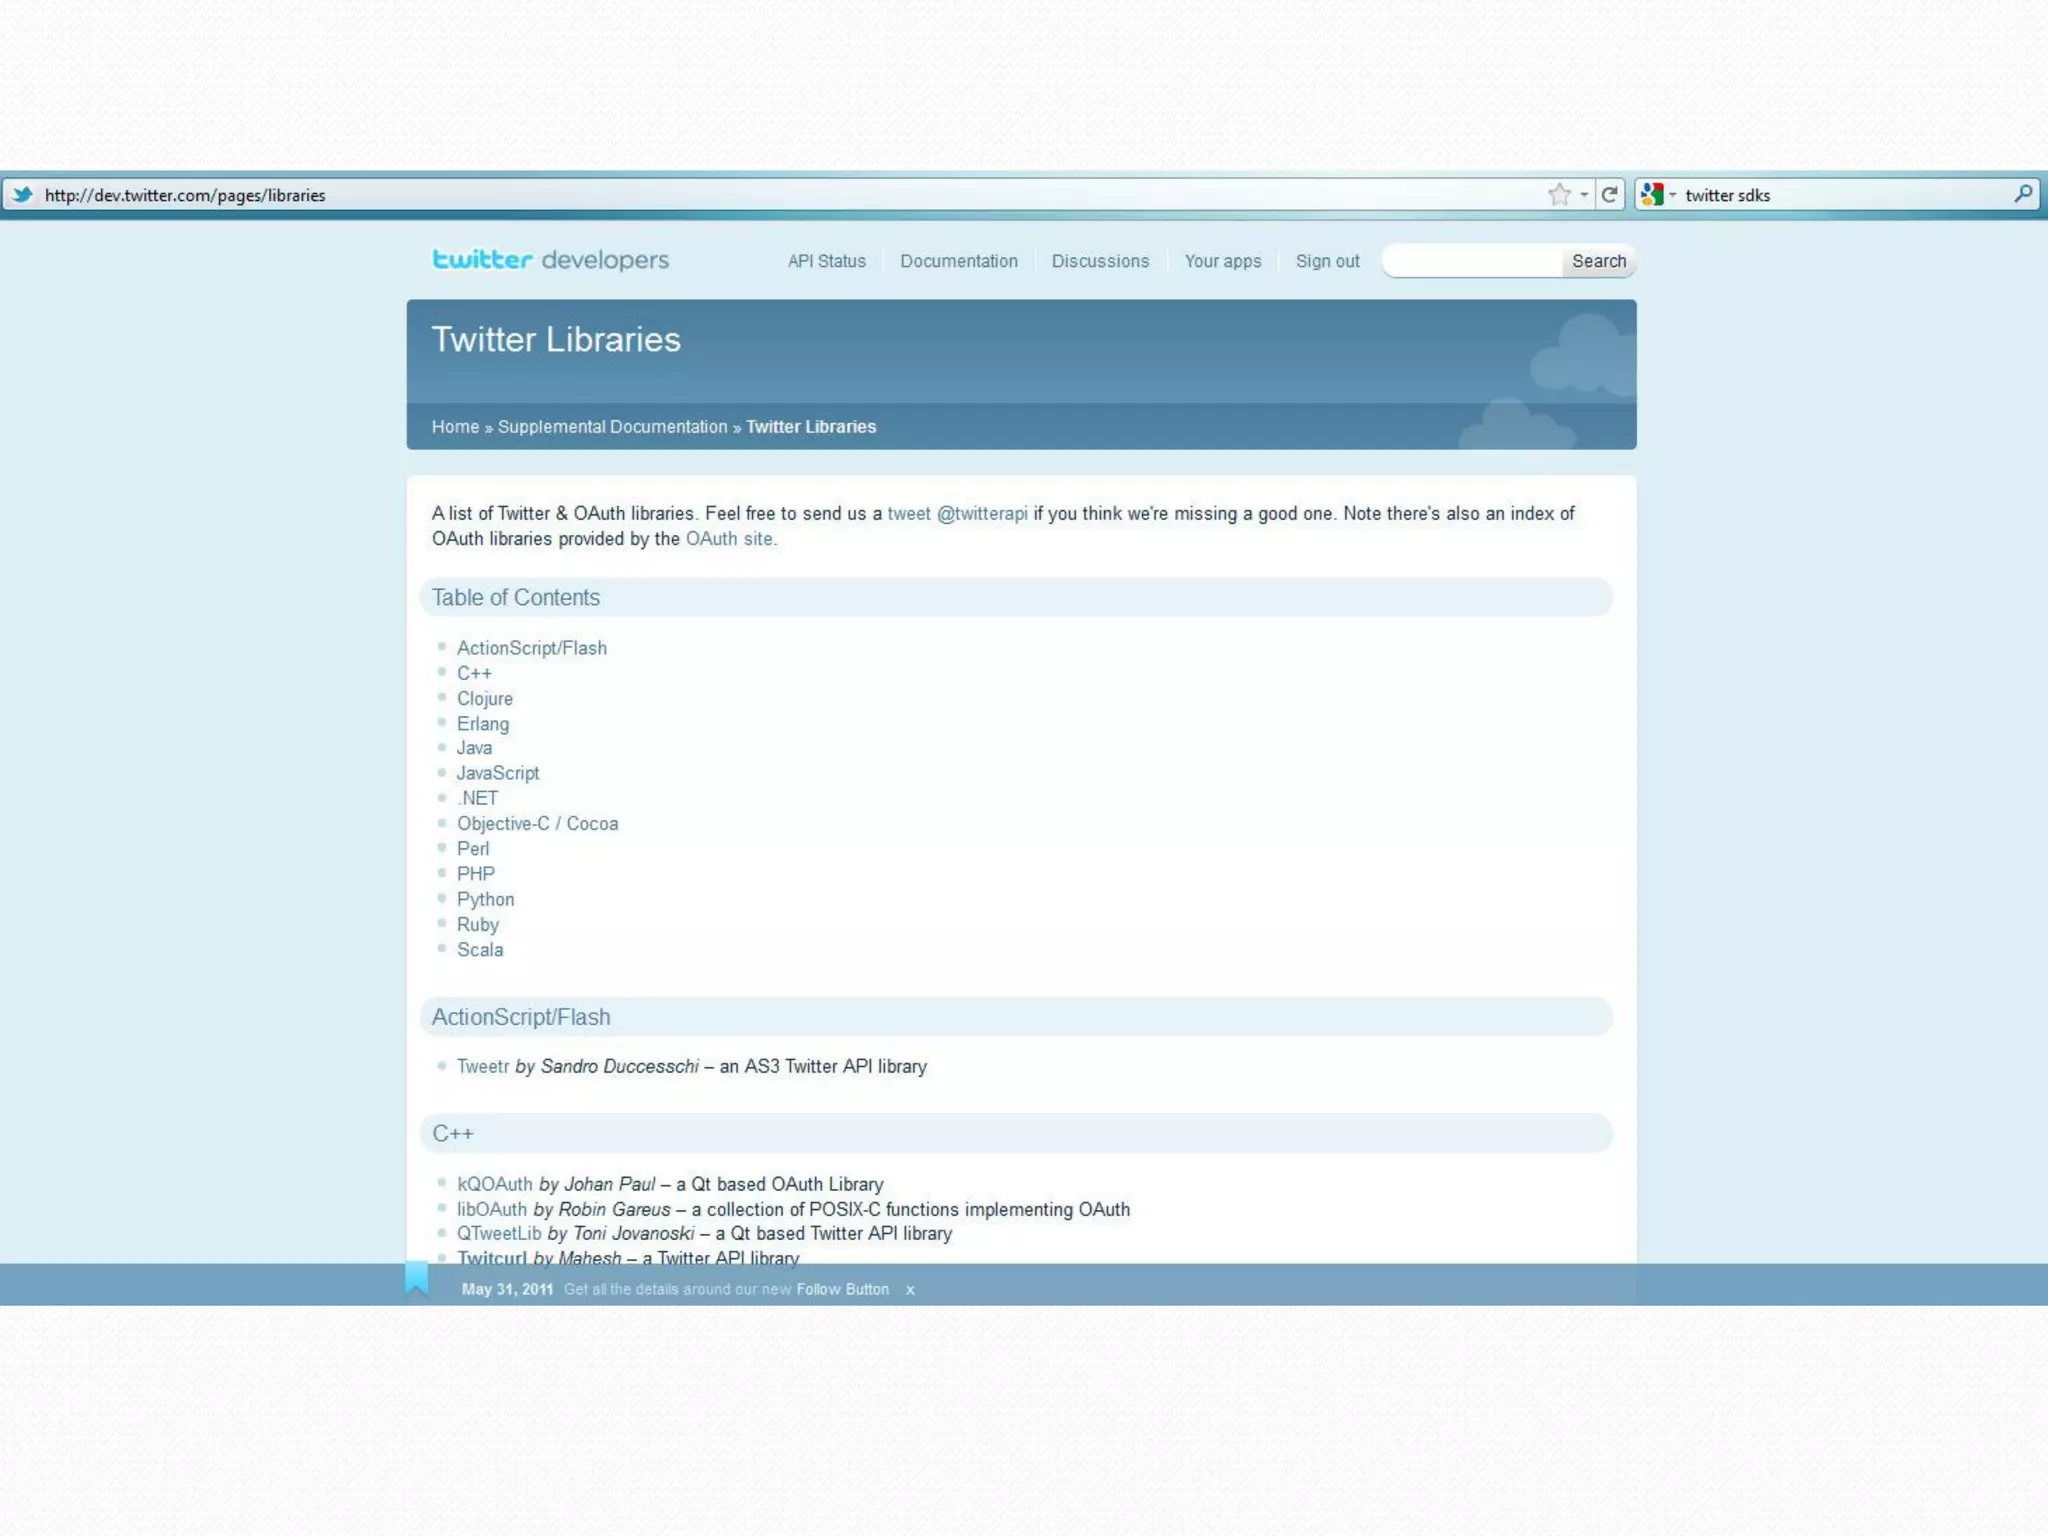Image resolution: width=2048 pixels, height=1536 pixels.
Task: Reload the page with refresh icon
Action: (x=1609, y=195)
